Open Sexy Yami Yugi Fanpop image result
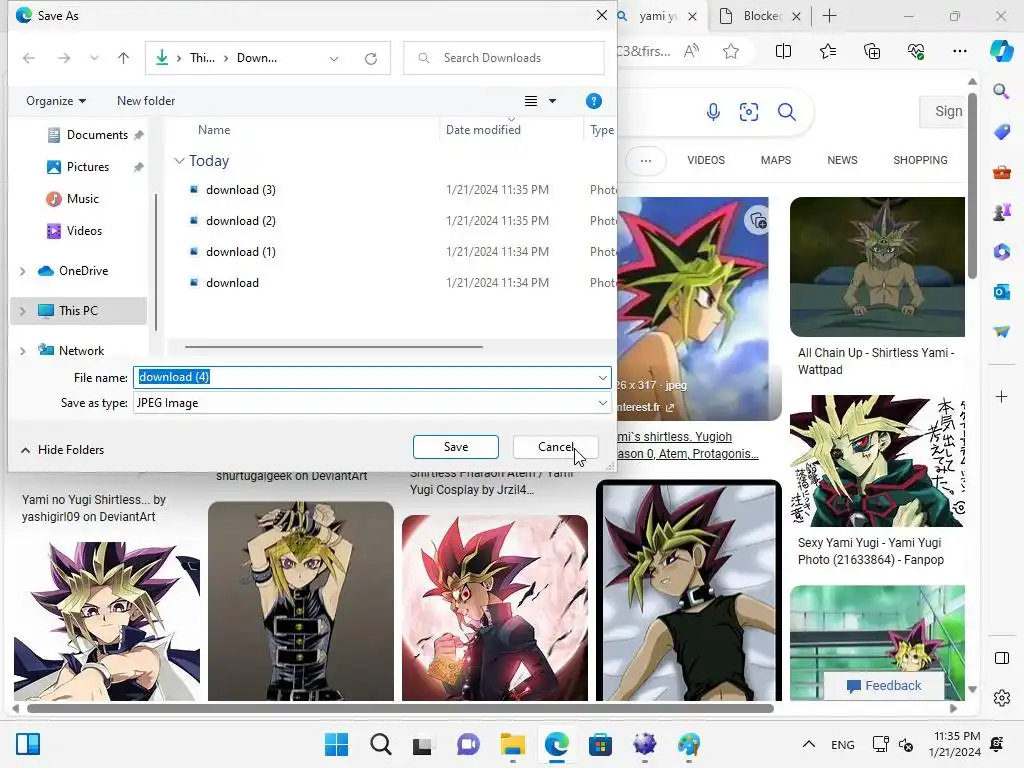 coord(877,460)
